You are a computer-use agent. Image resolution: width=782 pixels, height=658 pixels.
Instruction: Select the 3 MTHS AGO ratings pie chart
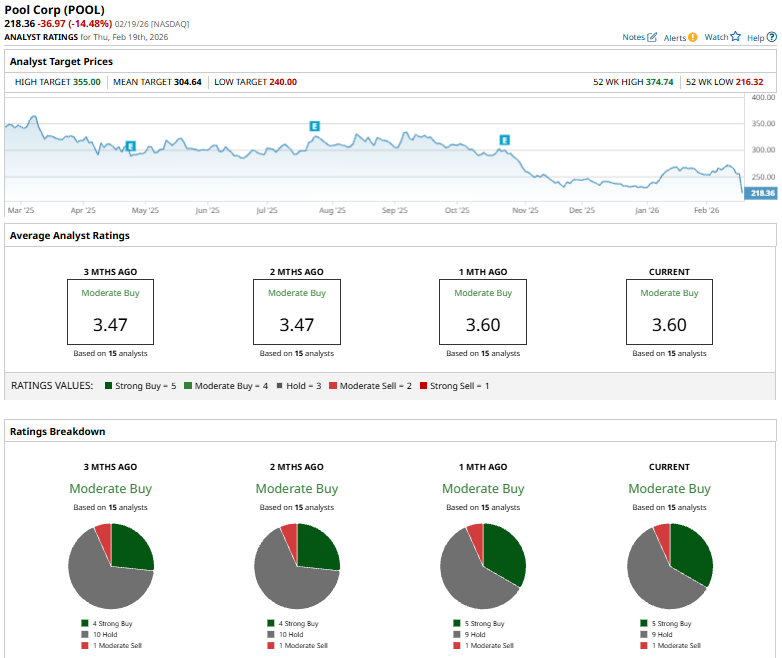111,566
